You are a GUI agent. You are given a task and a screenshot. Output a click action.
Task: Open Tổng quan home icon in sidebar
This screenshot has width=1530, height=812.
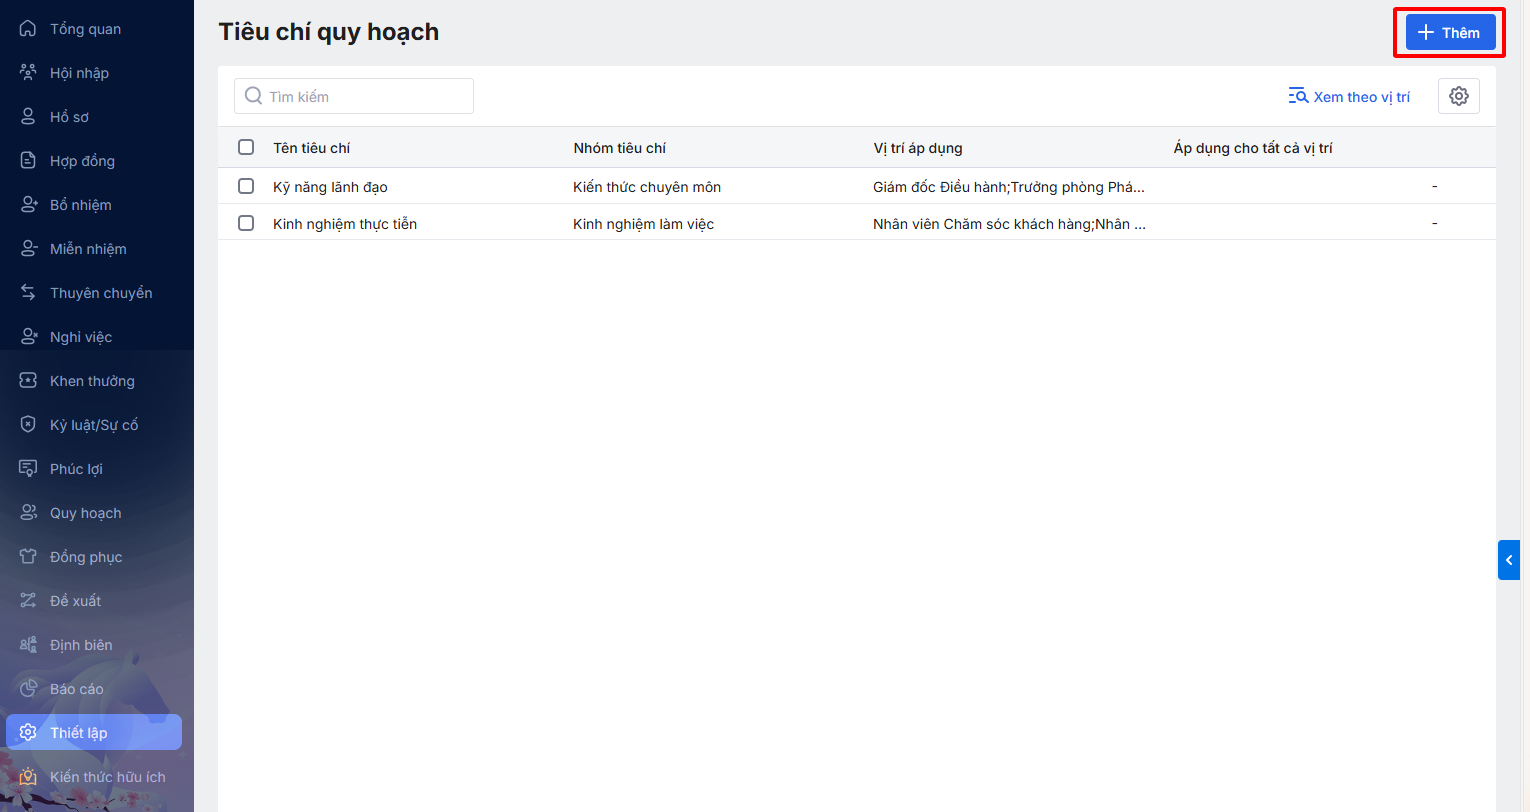pos(28,29)
